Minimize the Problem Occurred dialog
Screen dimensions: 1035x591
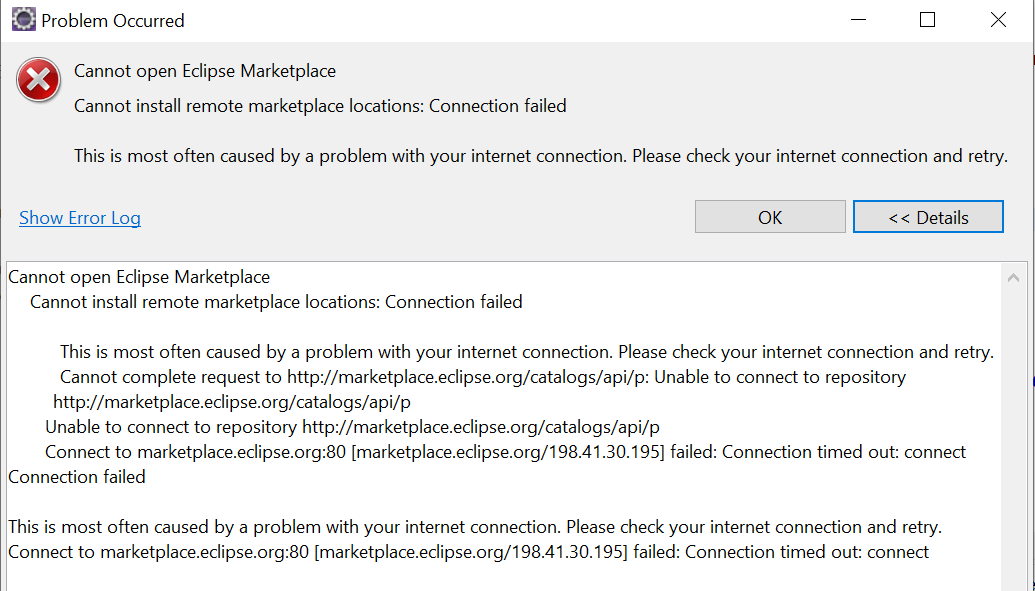pos(858,20)
